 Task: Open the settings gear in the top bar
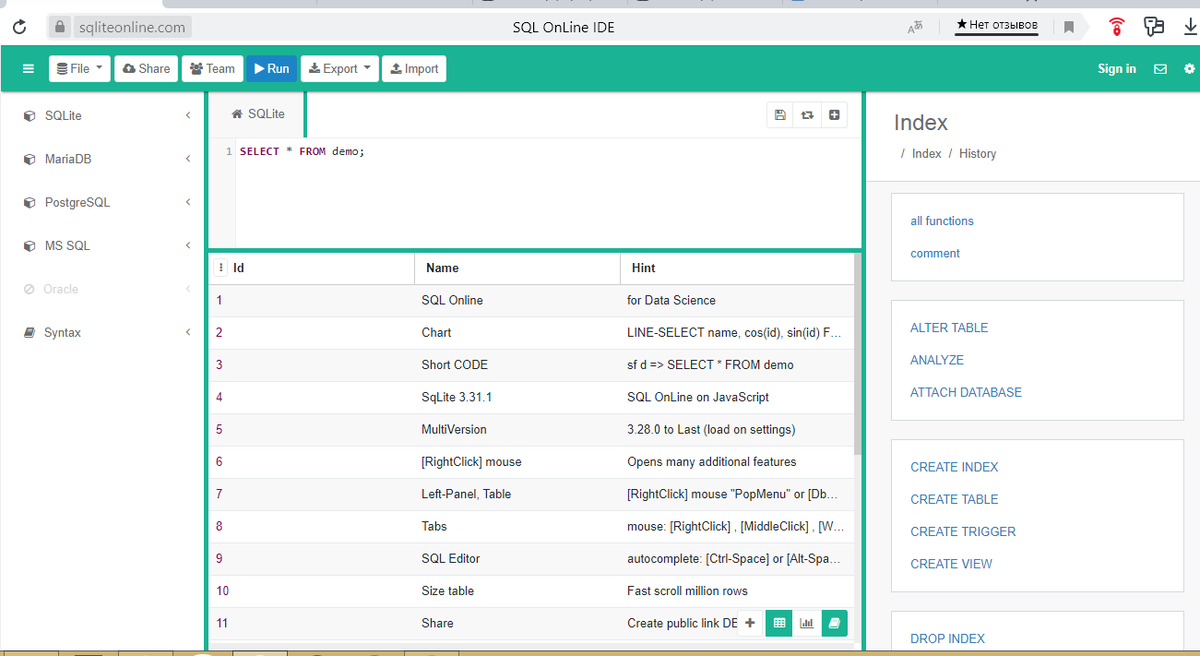[1188, 68]
